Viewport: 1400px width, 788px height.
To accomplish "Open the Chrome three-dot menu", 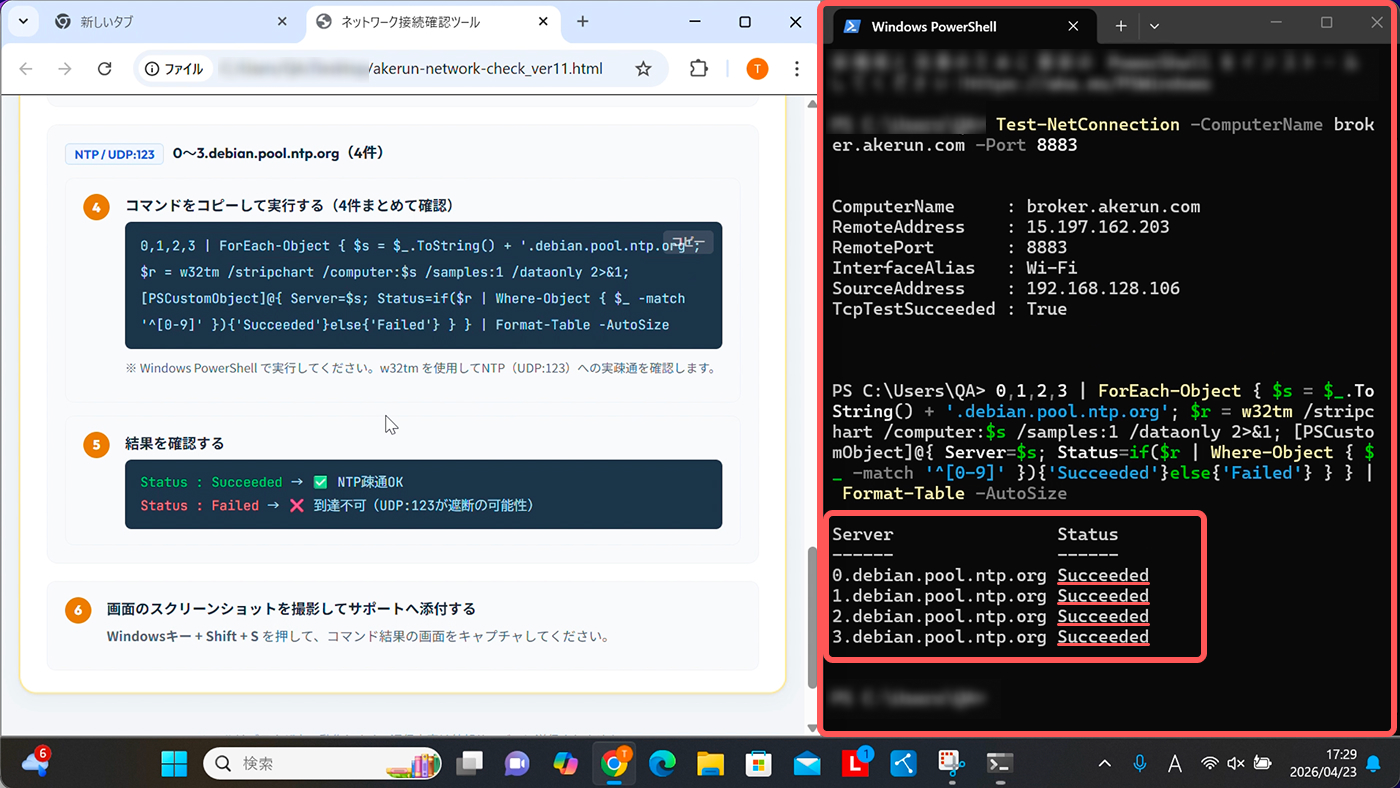I will (797, 69).
